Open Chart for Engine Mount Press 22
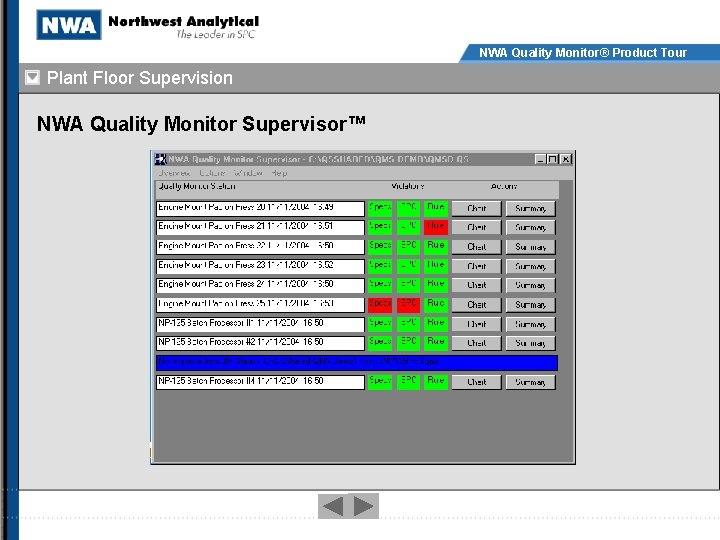The width and height of the screenshot is (720, 540). [477, 247]
